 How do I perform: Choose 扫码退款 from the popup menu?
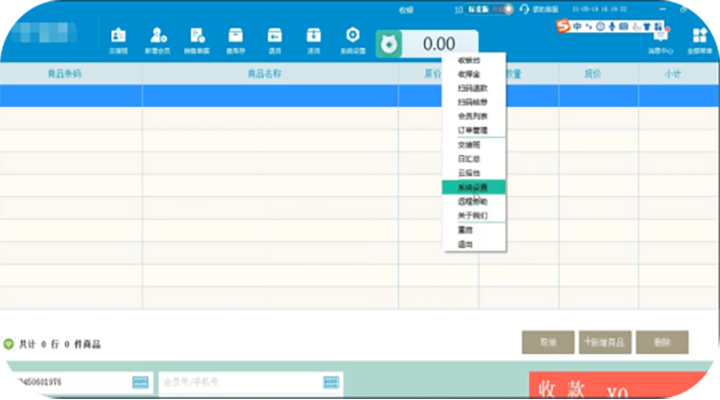[474, 88]
